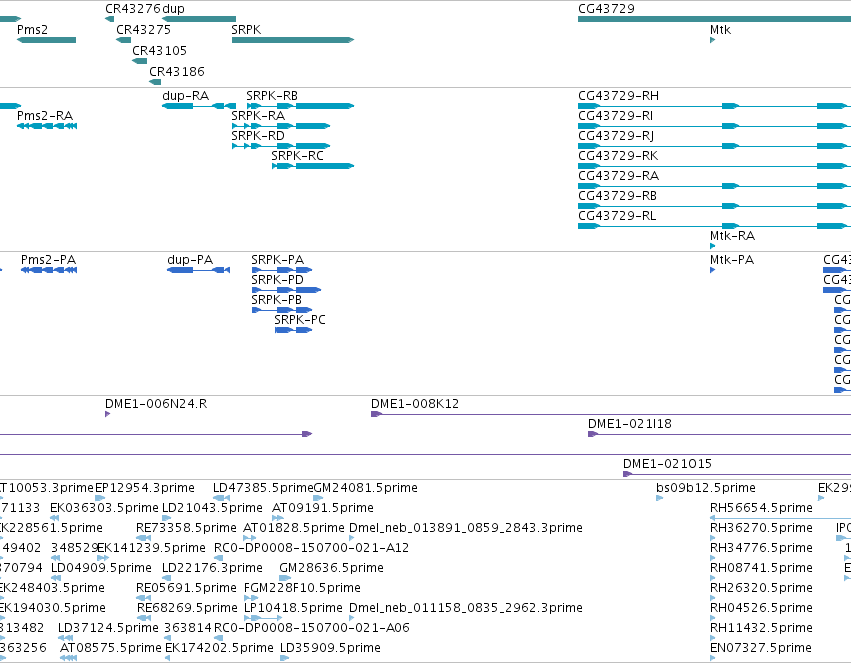The height and width of the screenshot is (663, 851).
Task: Open the SRPK-PA protein label
Action: pos(277,260)
